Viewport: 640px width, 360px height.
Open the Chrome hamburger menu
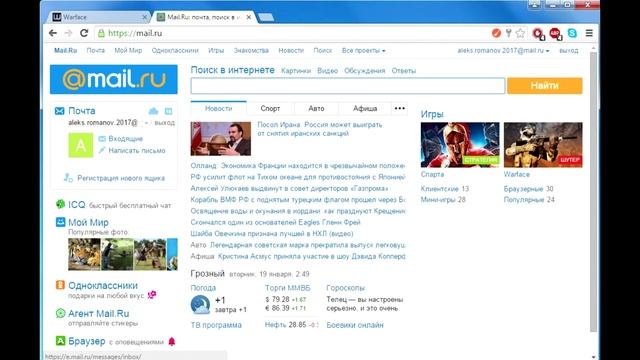(589, 33)
